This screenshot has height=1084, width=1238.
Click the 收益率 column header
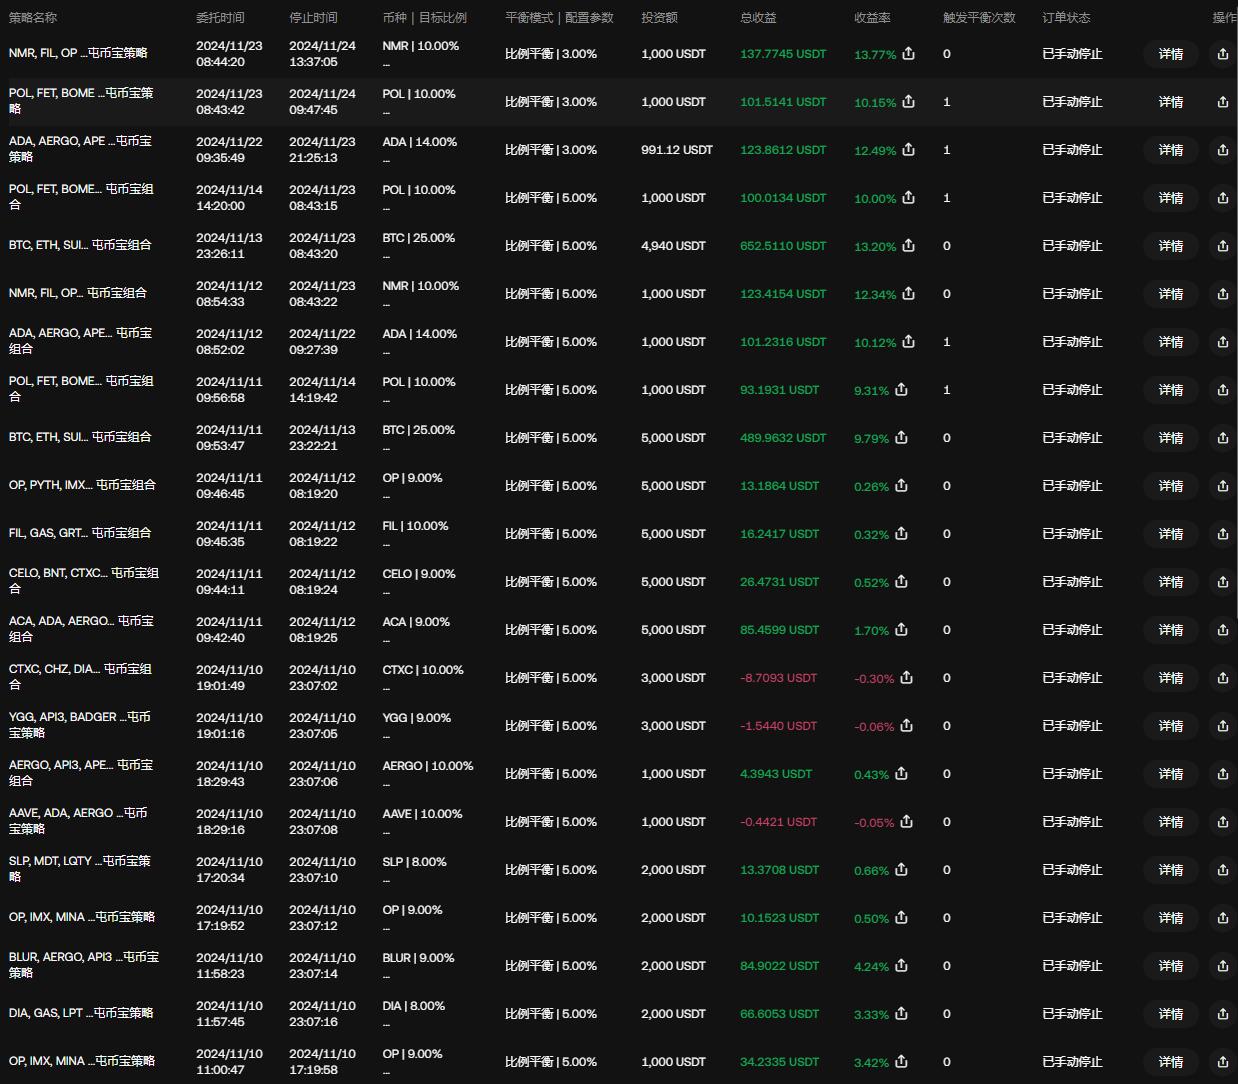872,18
